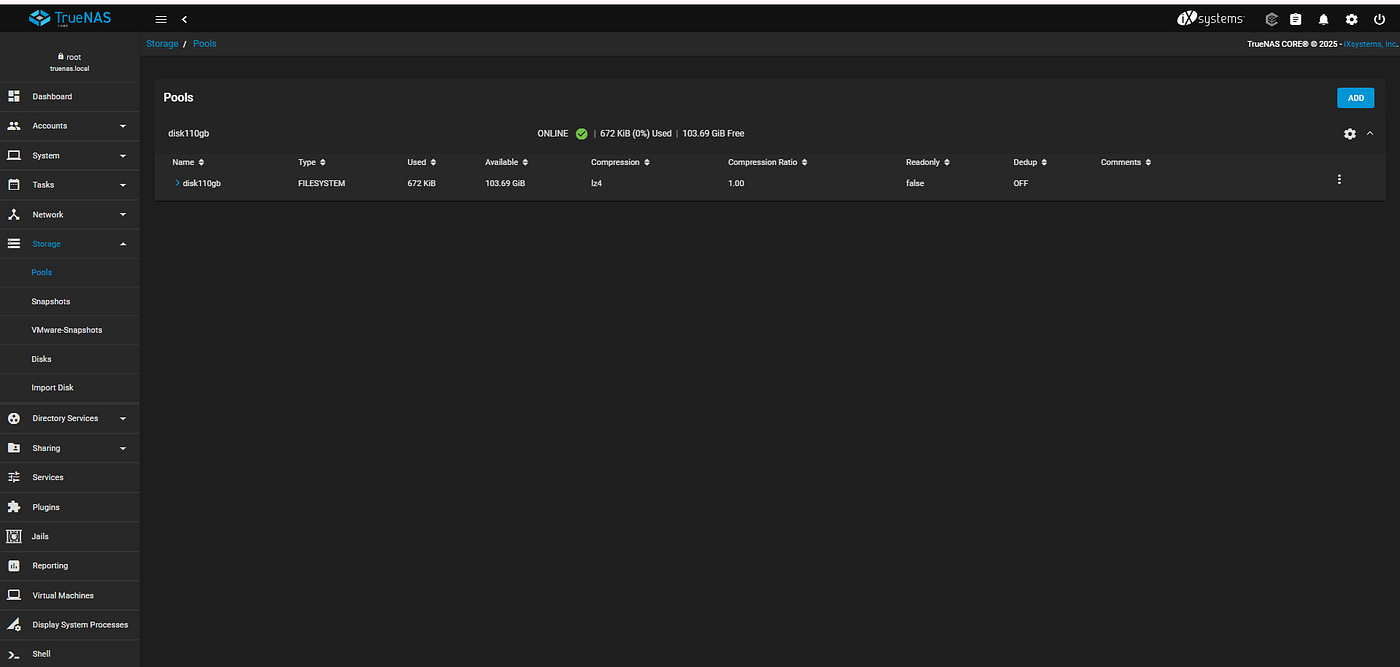The image size is (1400, 667).
Task: Click the Directory Services icon
Action: point(14,418)
